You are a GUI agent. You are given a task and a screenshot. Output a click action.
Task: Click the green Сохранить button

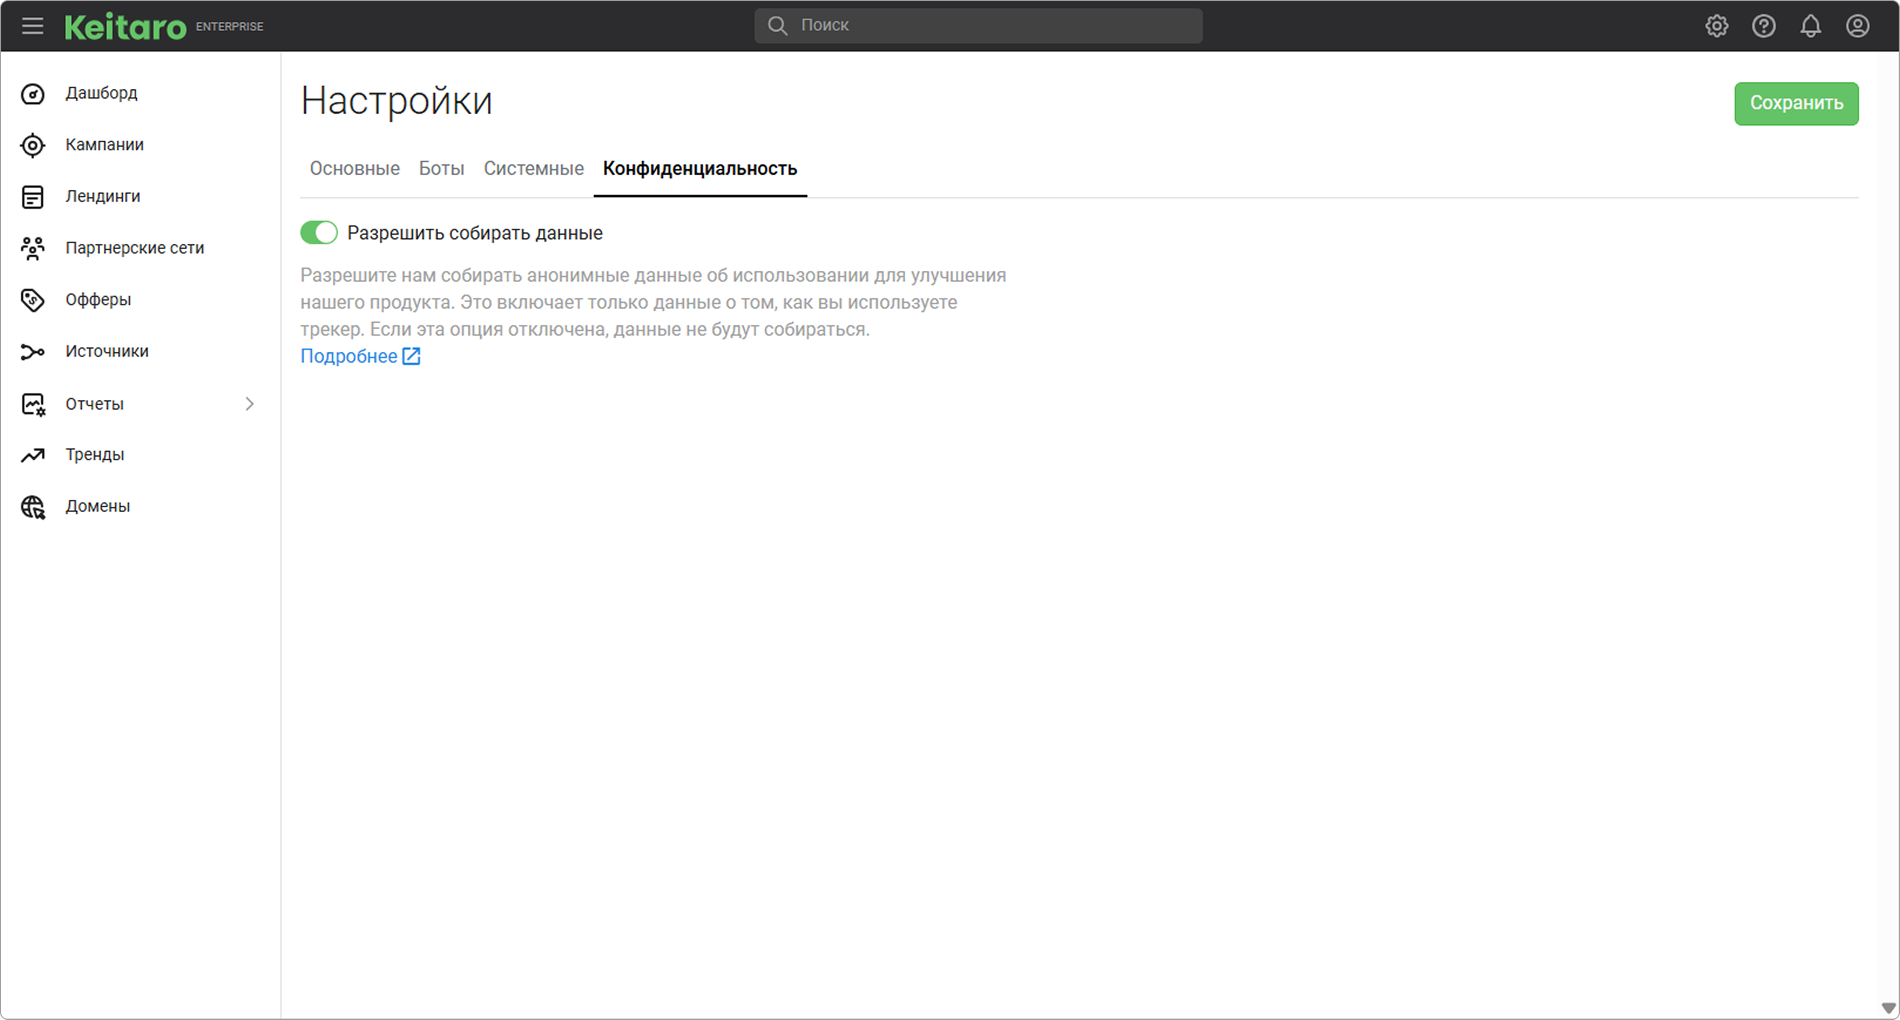(1795, 104)
